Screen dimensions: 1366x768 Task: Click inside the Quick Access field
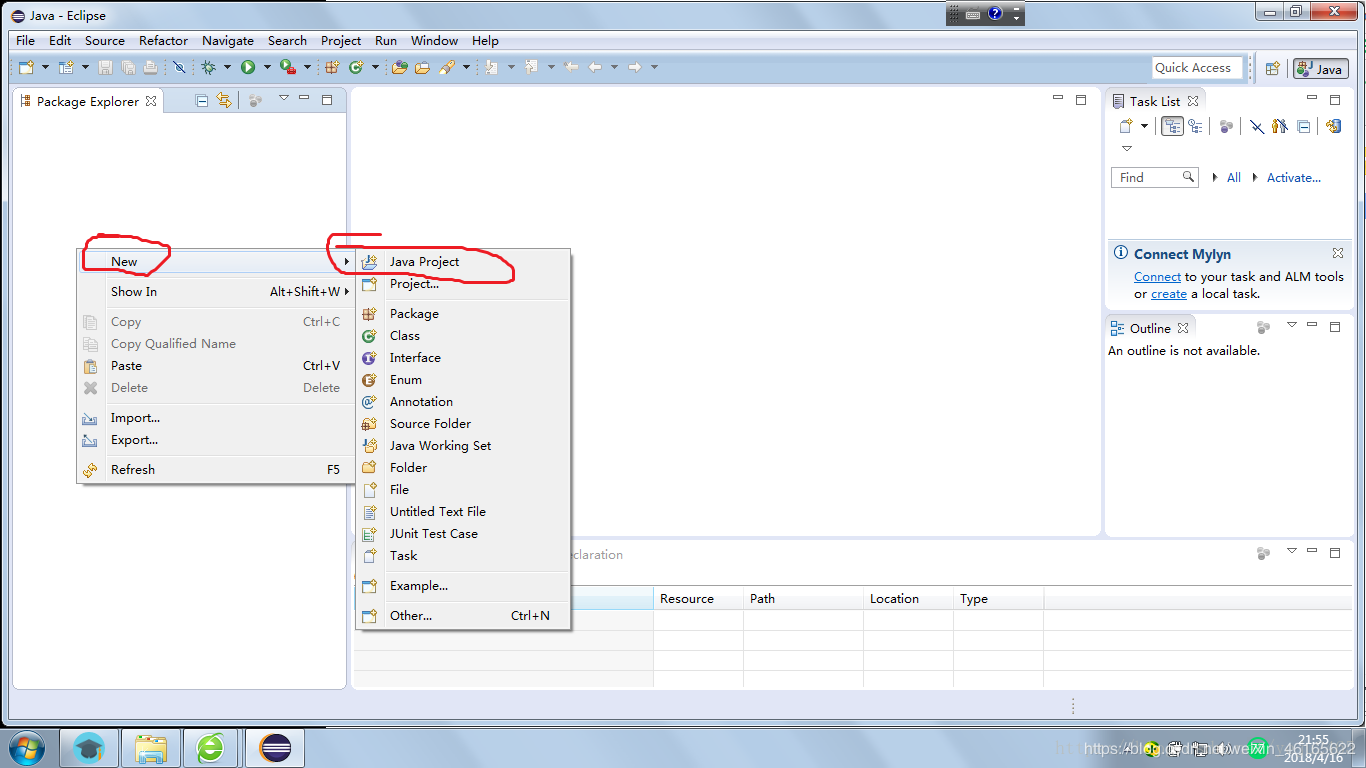click(x=1197, y=67)
